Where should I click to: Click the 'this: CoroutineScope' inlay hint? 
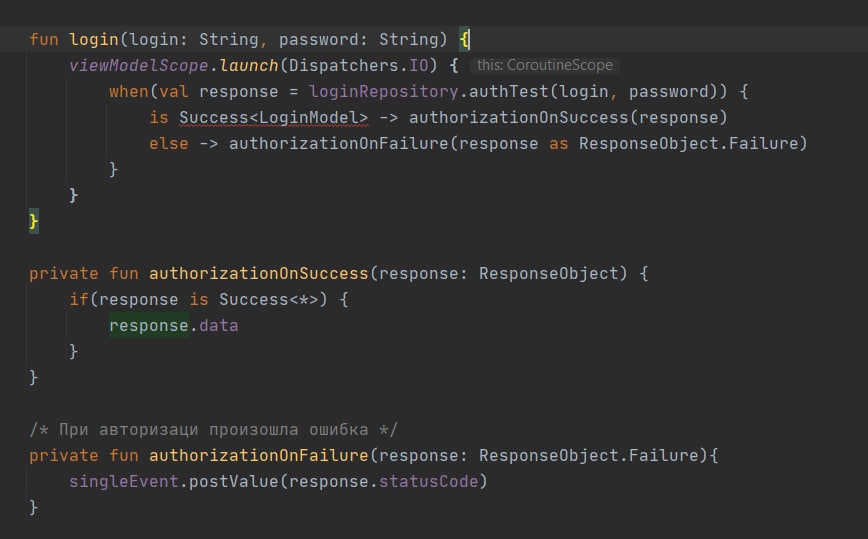click(x=545, y=65)
